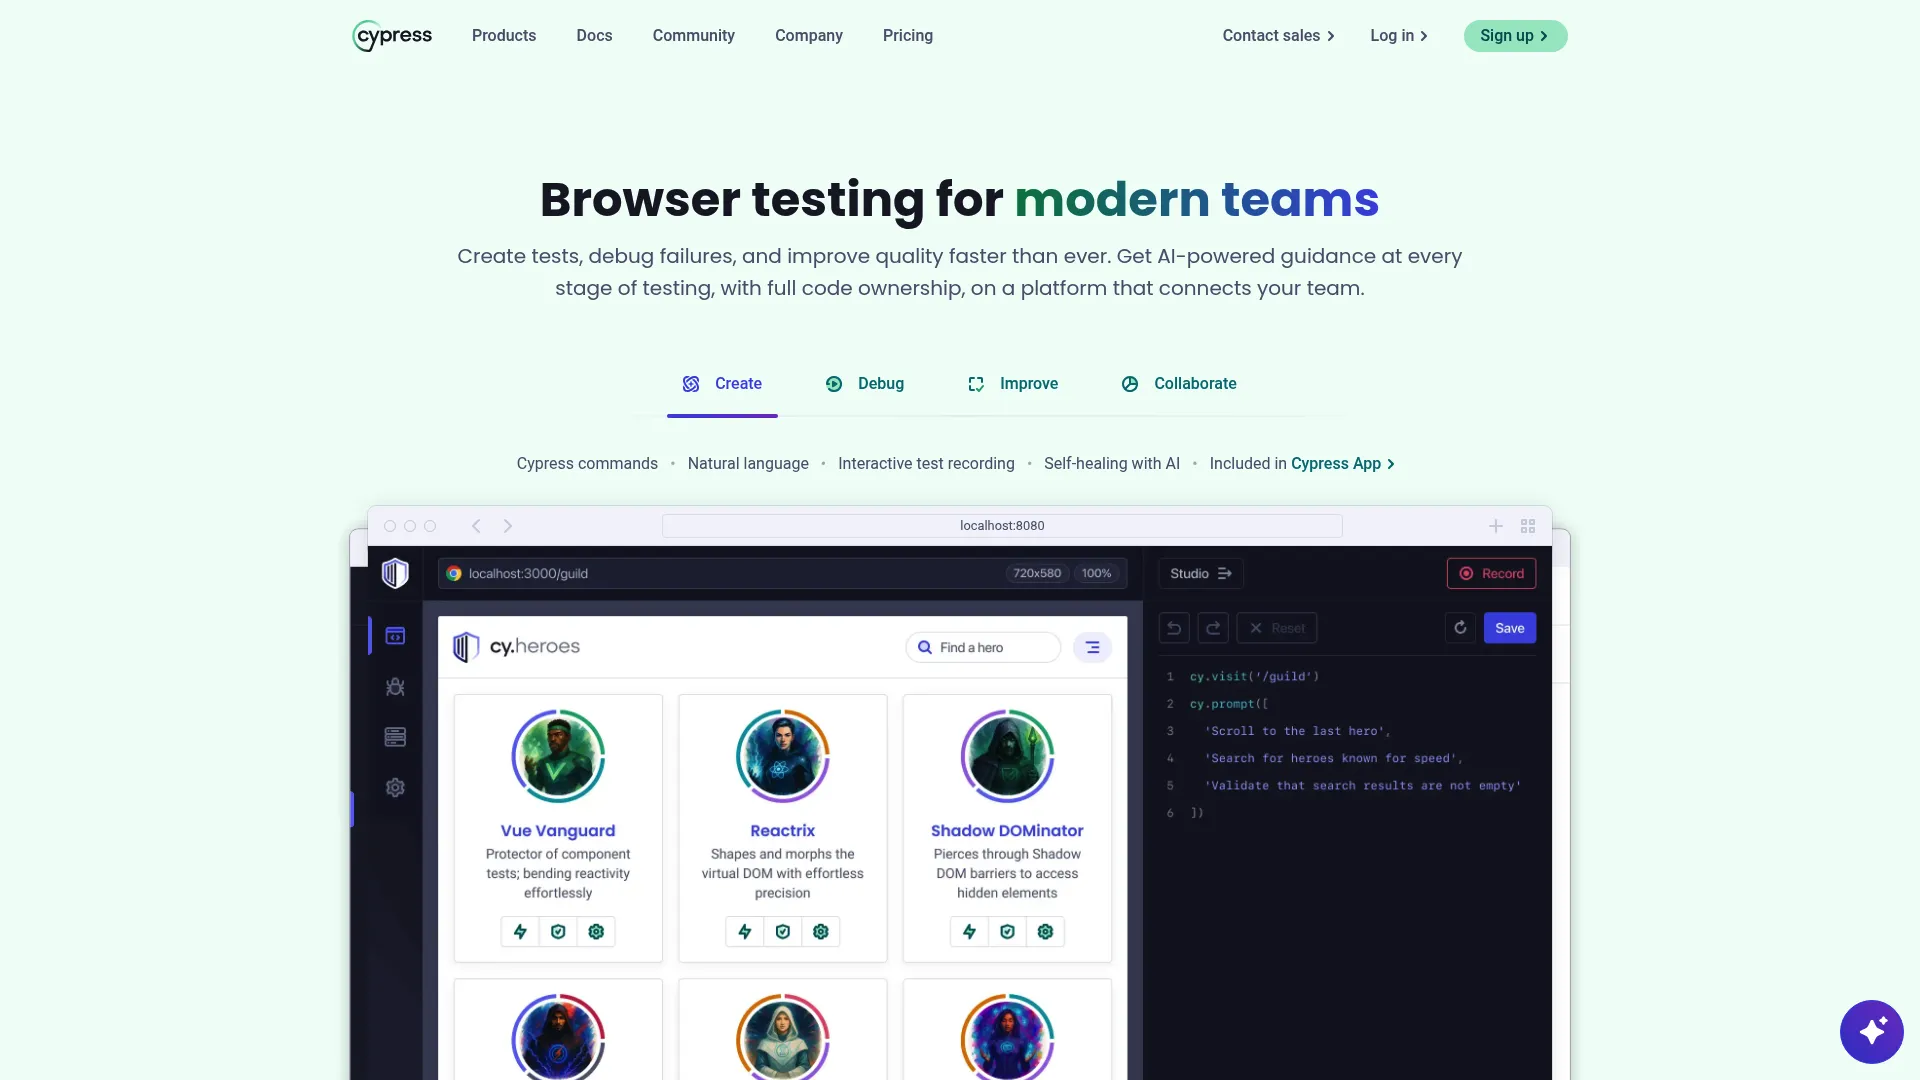Open the Cypress App link
This screenshot has width=1920, height=1080.
coord(1343,464)
